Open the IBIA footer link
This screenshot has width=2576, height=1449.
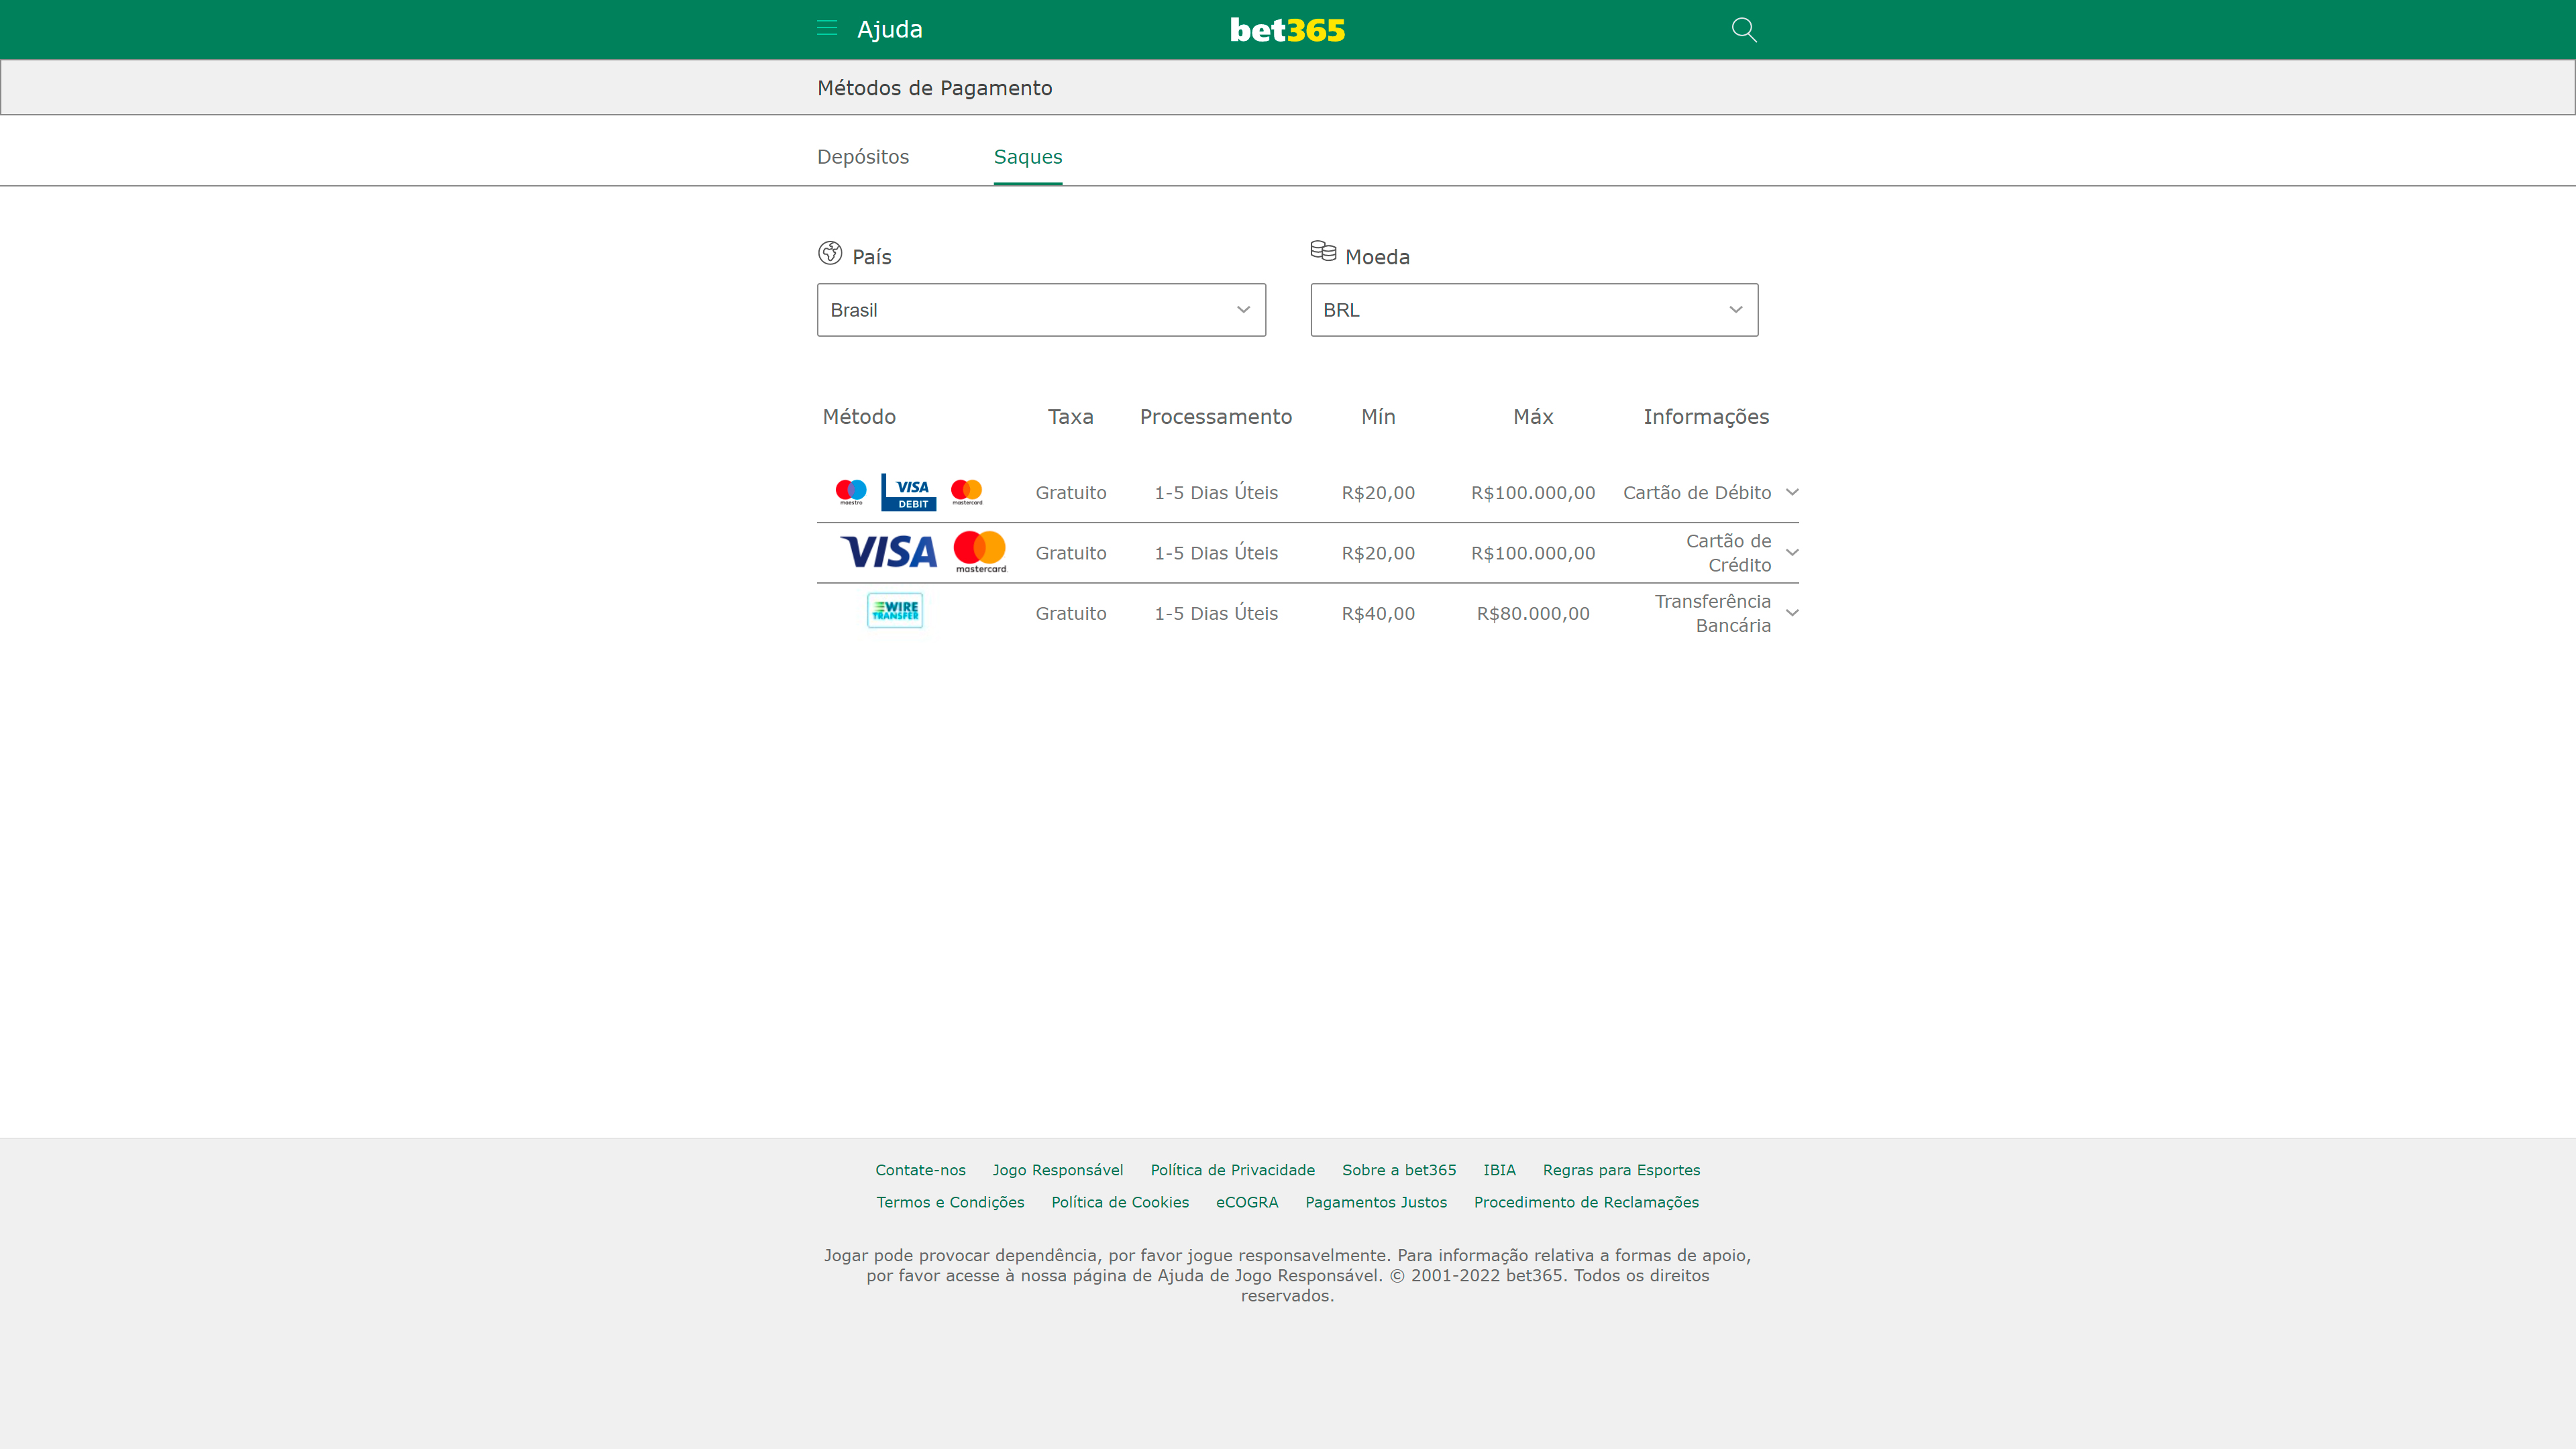coord(1499,1170)
